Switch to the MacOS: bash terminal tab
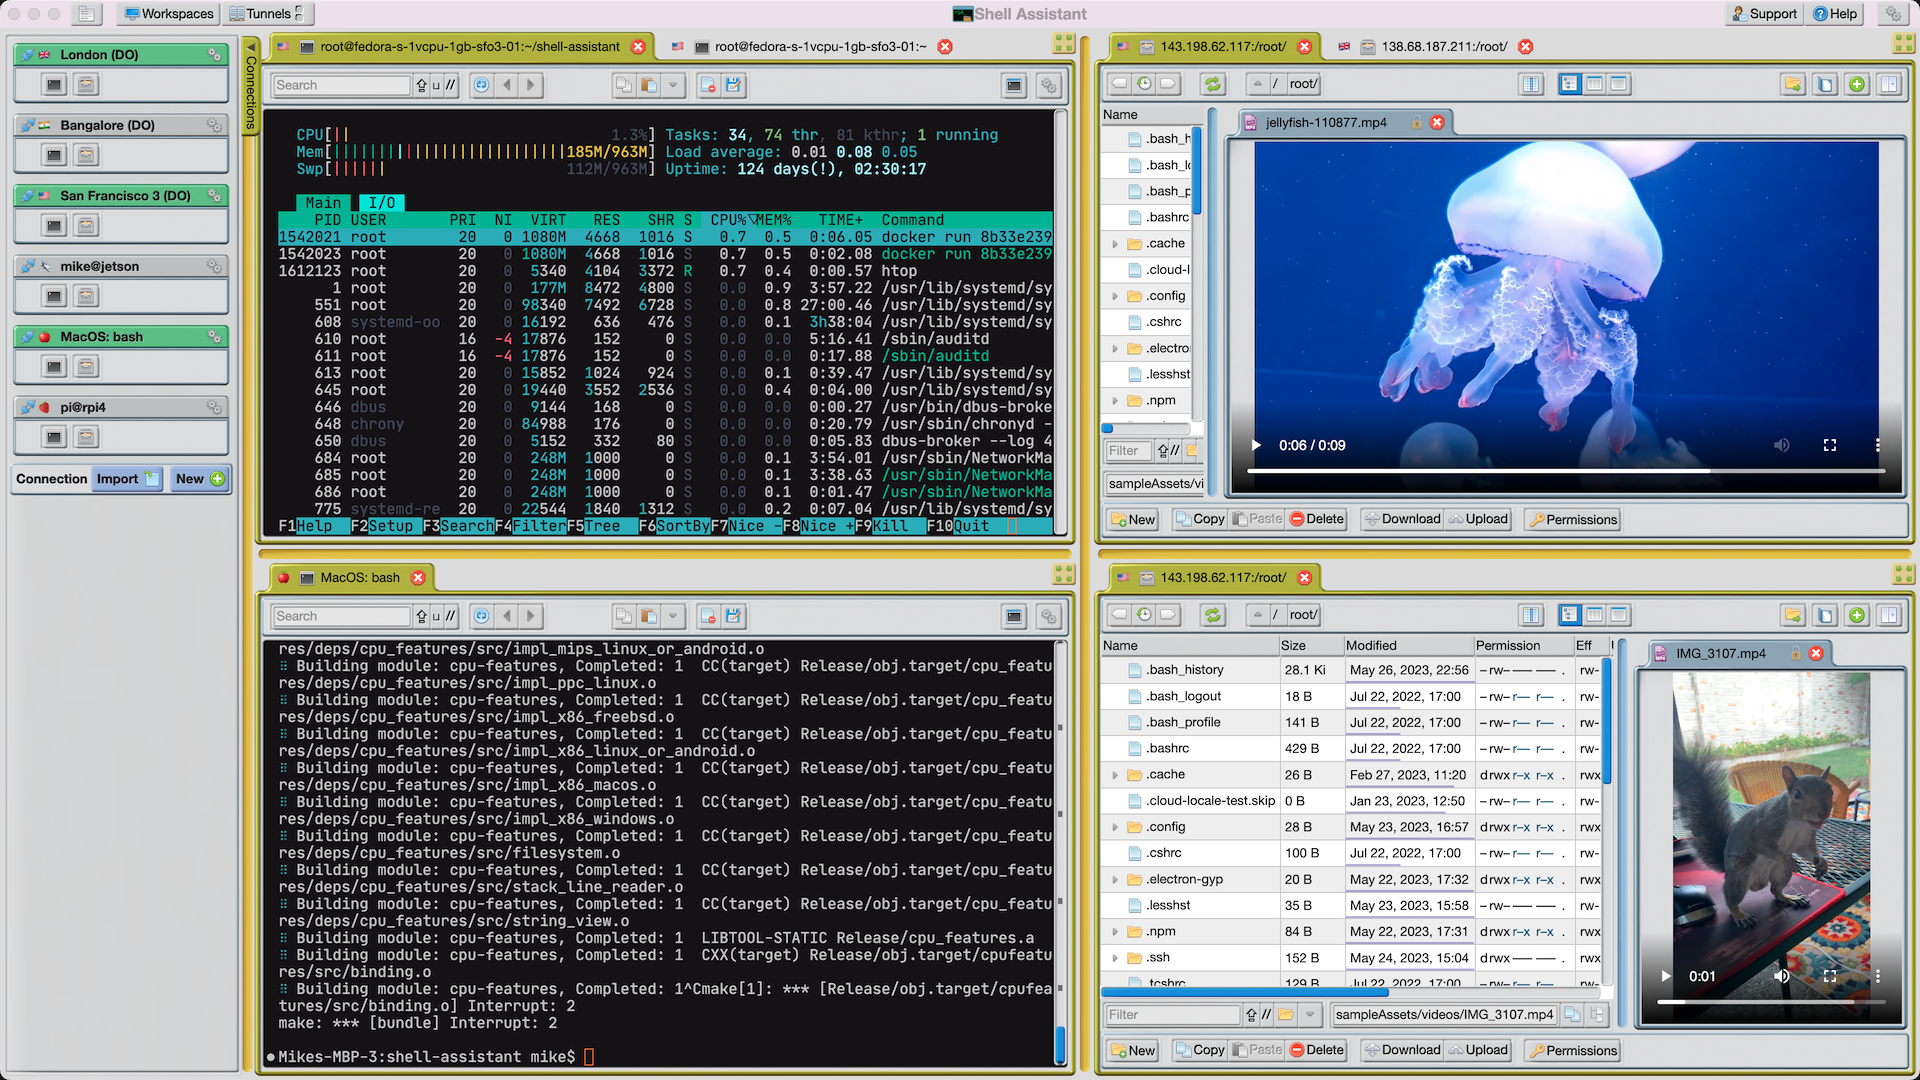1920x1080 pixels. click(358, 577)
